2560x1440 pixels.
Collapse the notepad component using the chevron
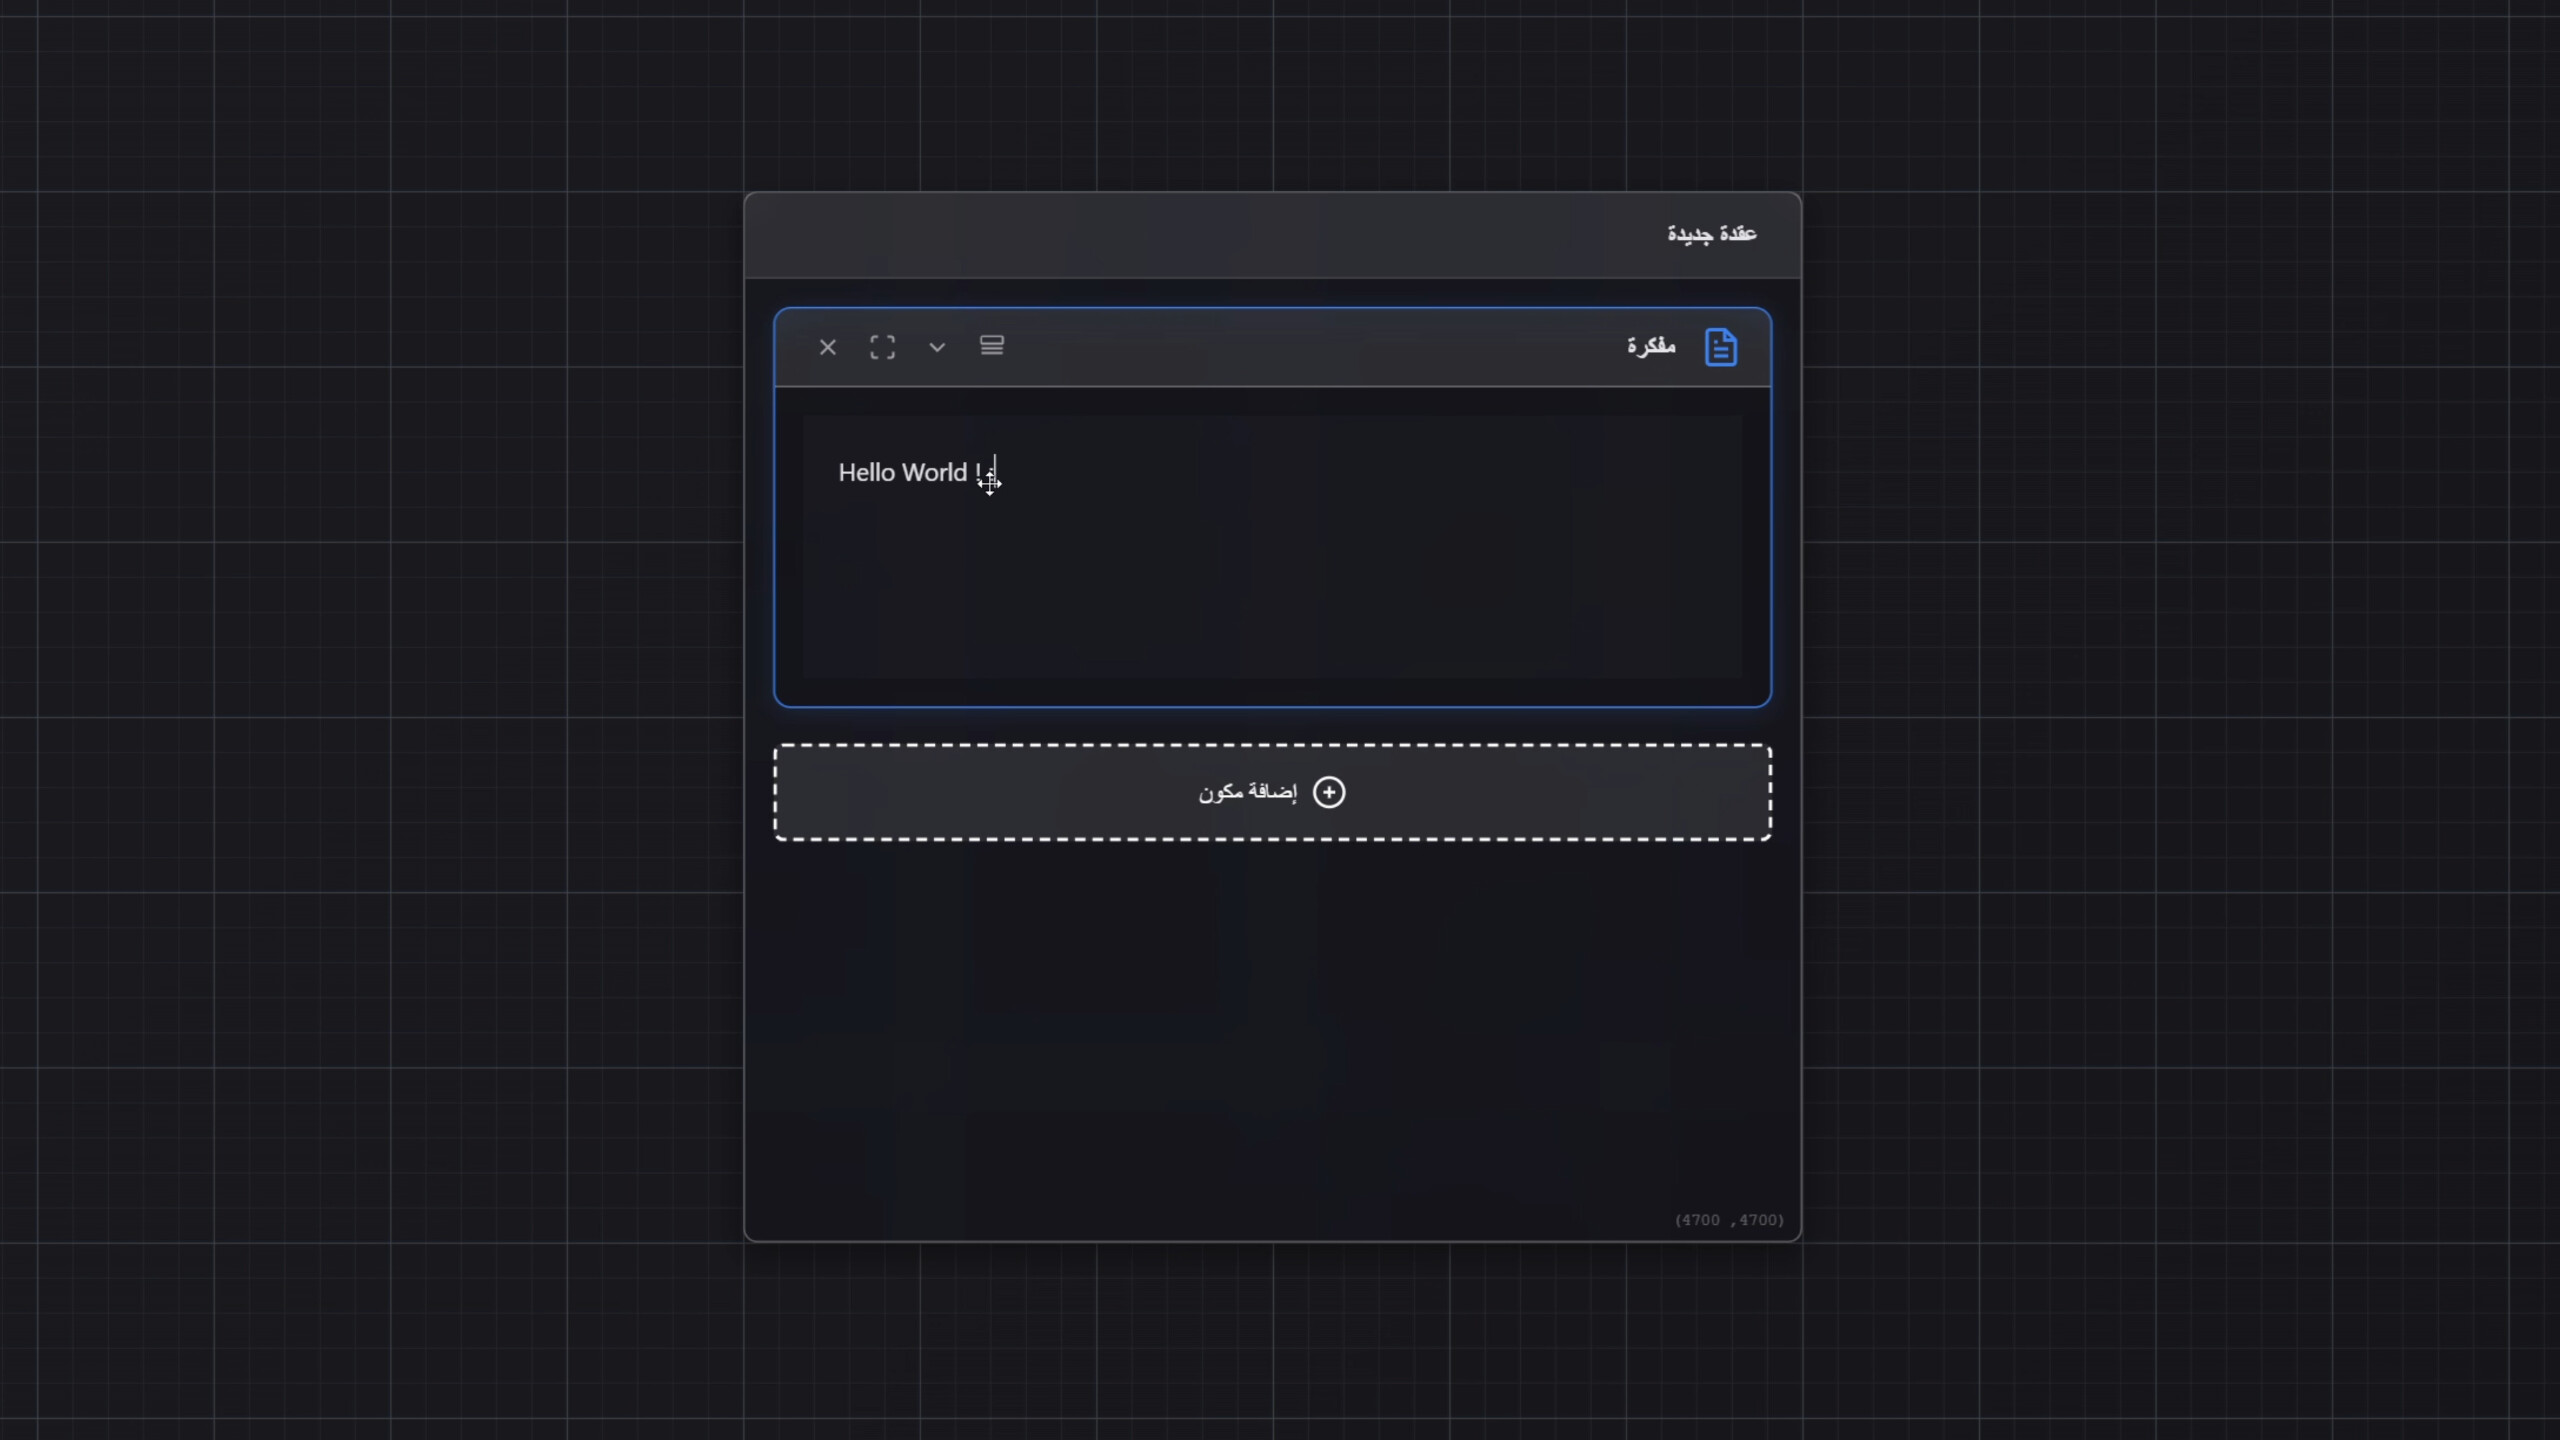pyautogui.click(x=937, y=347)
